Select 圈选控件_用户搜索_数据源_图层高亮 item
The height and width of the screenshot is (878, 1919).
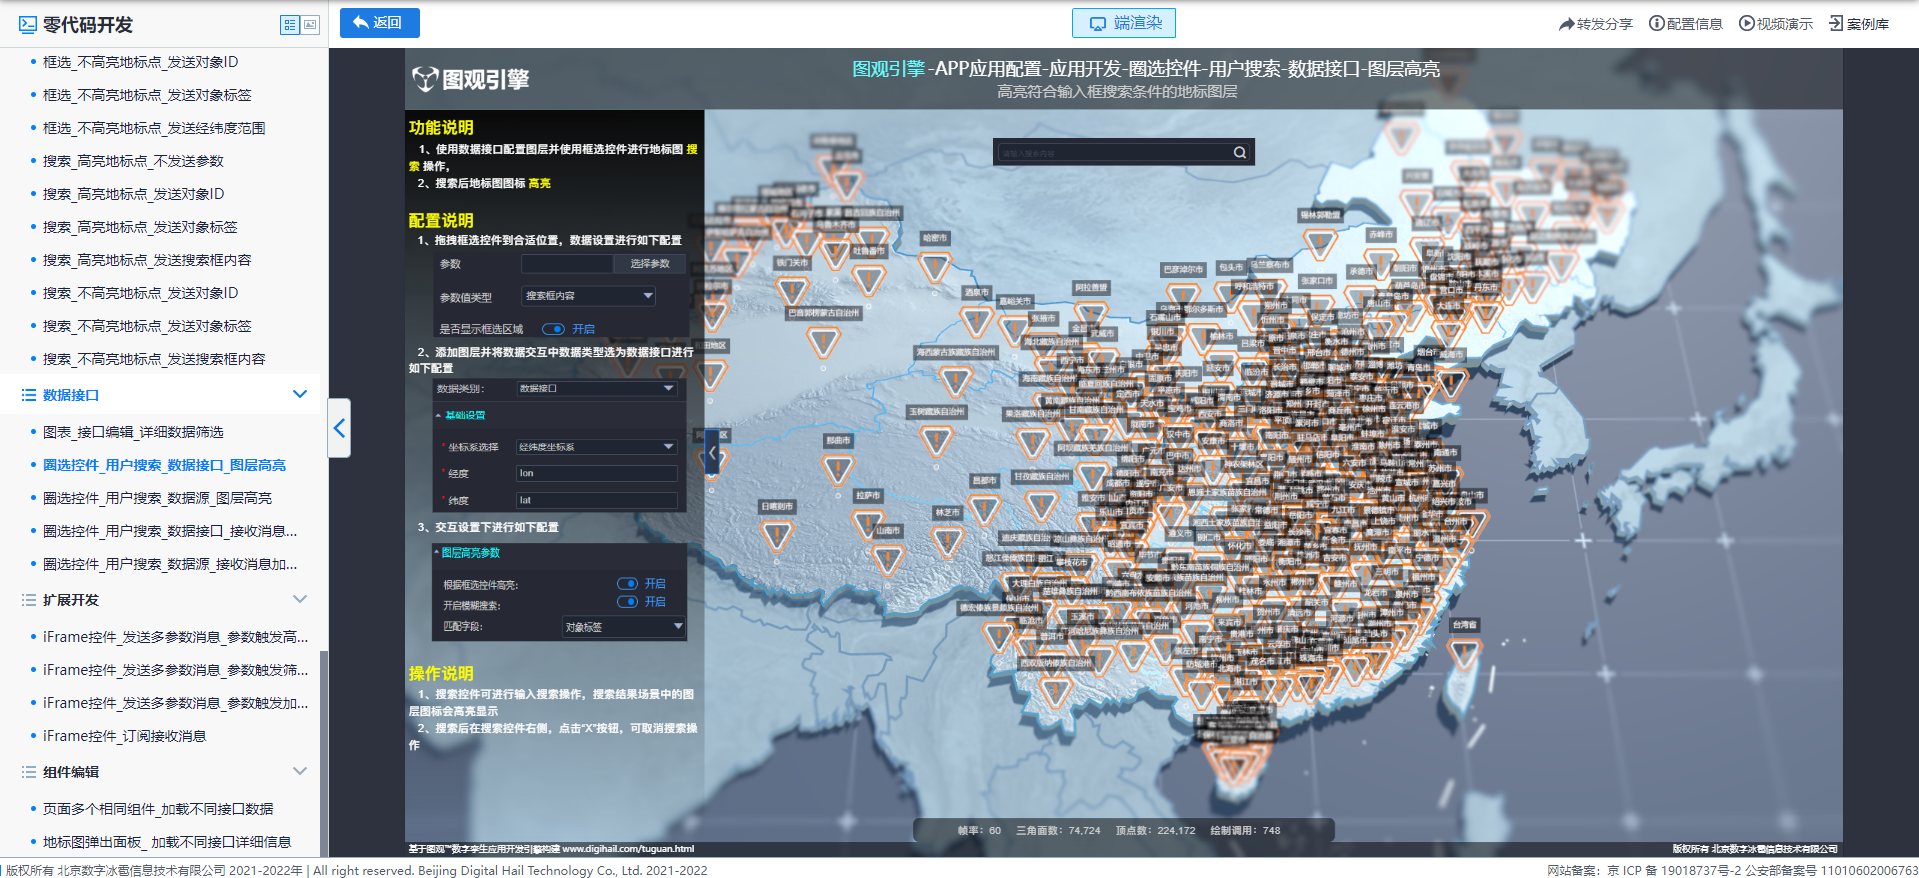(x=157, y=498)
